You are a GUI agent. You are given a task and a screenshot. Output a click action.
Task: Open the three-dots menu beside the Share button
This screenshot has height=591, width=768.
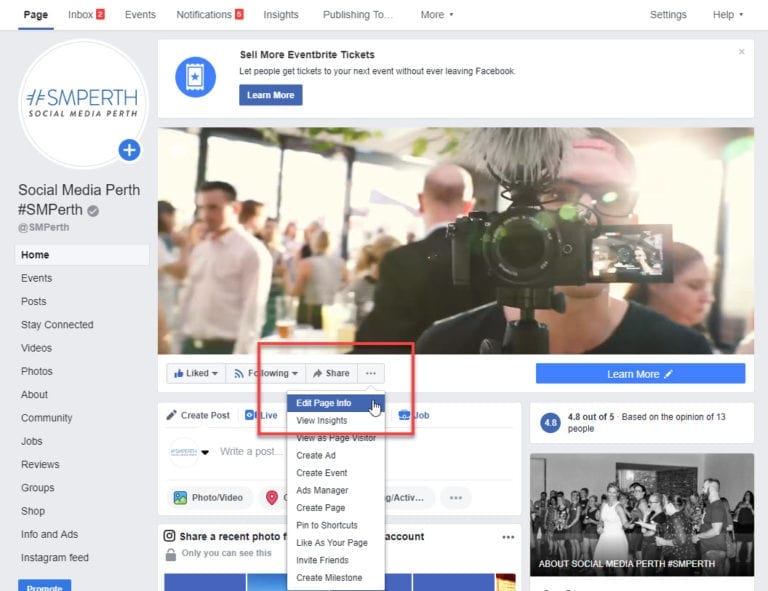(371, 373)
